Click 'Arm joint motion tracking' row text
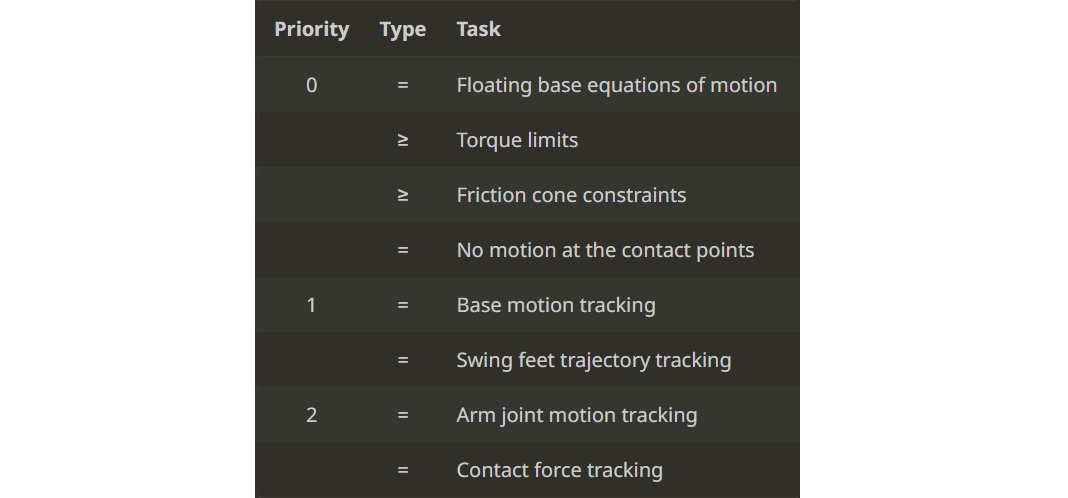 tap(576, 415)
